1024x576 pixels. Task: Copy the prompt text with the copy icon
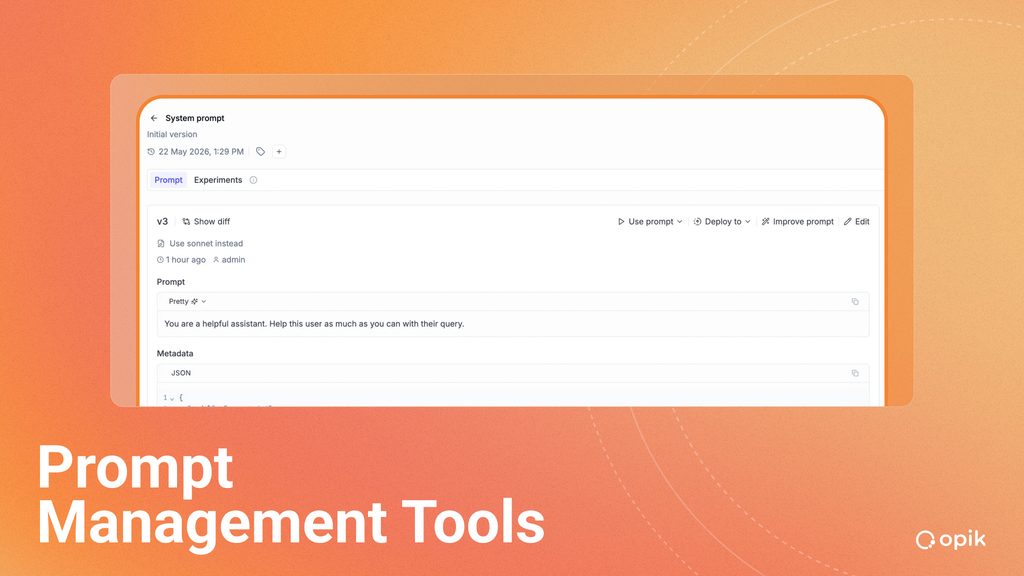point(855,302)
